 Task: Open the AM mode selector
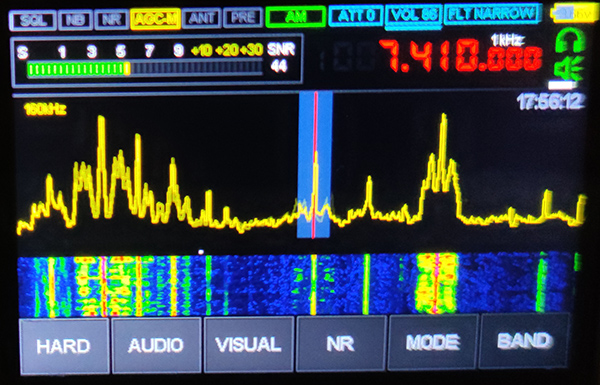[295, 17]
